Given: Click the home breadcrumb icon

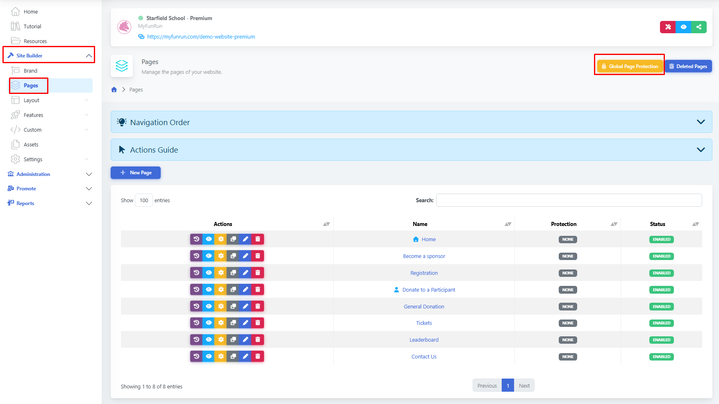Looking at the screenshot, I should pyautogui.click(x=114, y=90).
